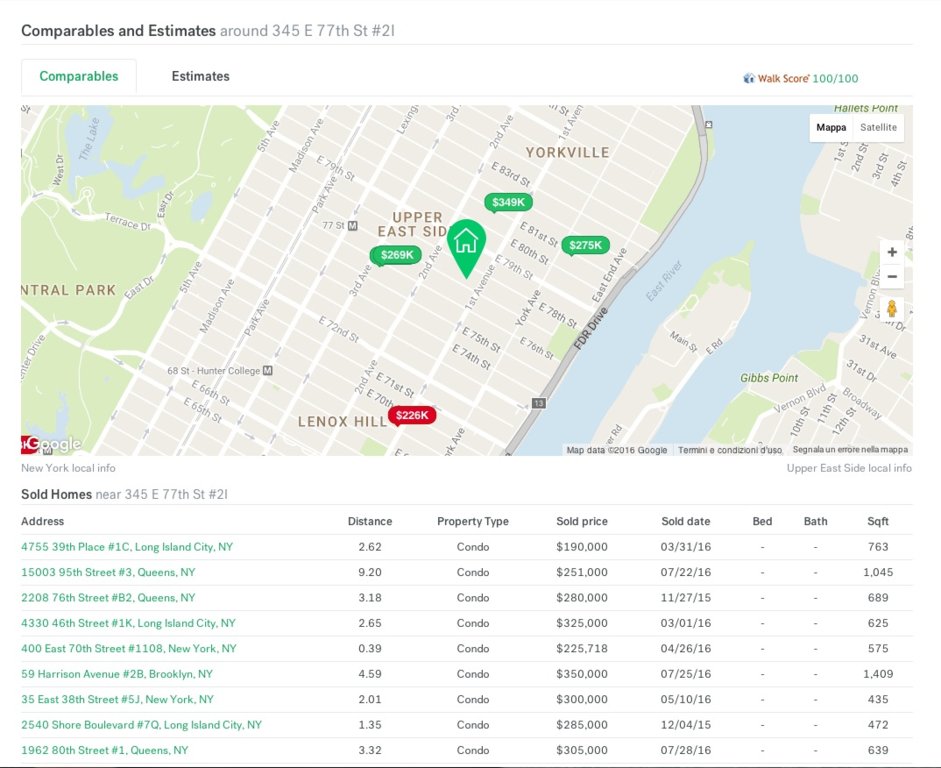This screenshot has height=768, width=941.
Task: Zoom in the map with plus button
Action: coord(892,252)
